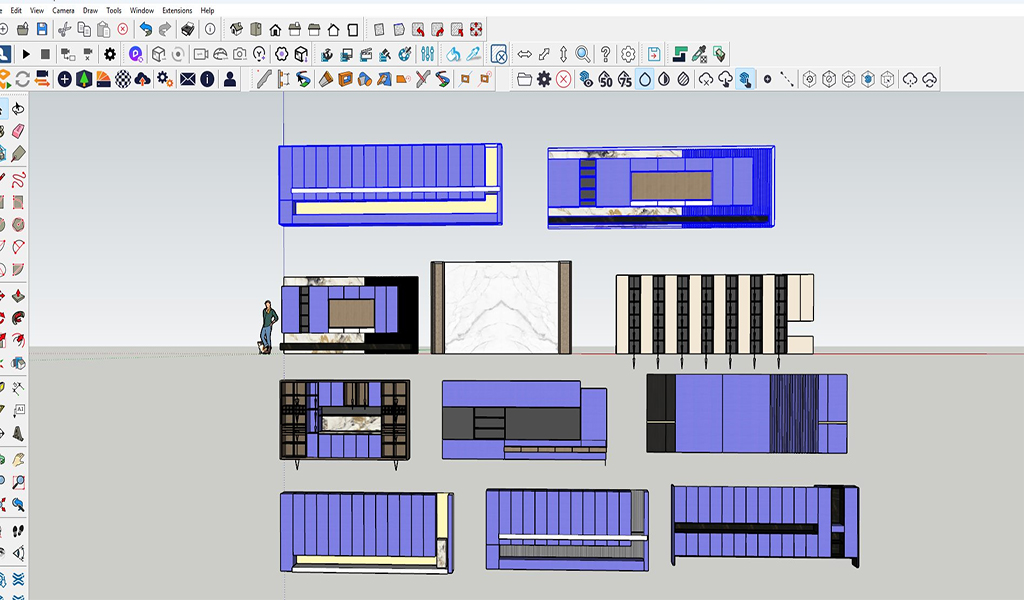The image size is (1024, 600).
Task: Open the Window menu
Action: point(142,10)
